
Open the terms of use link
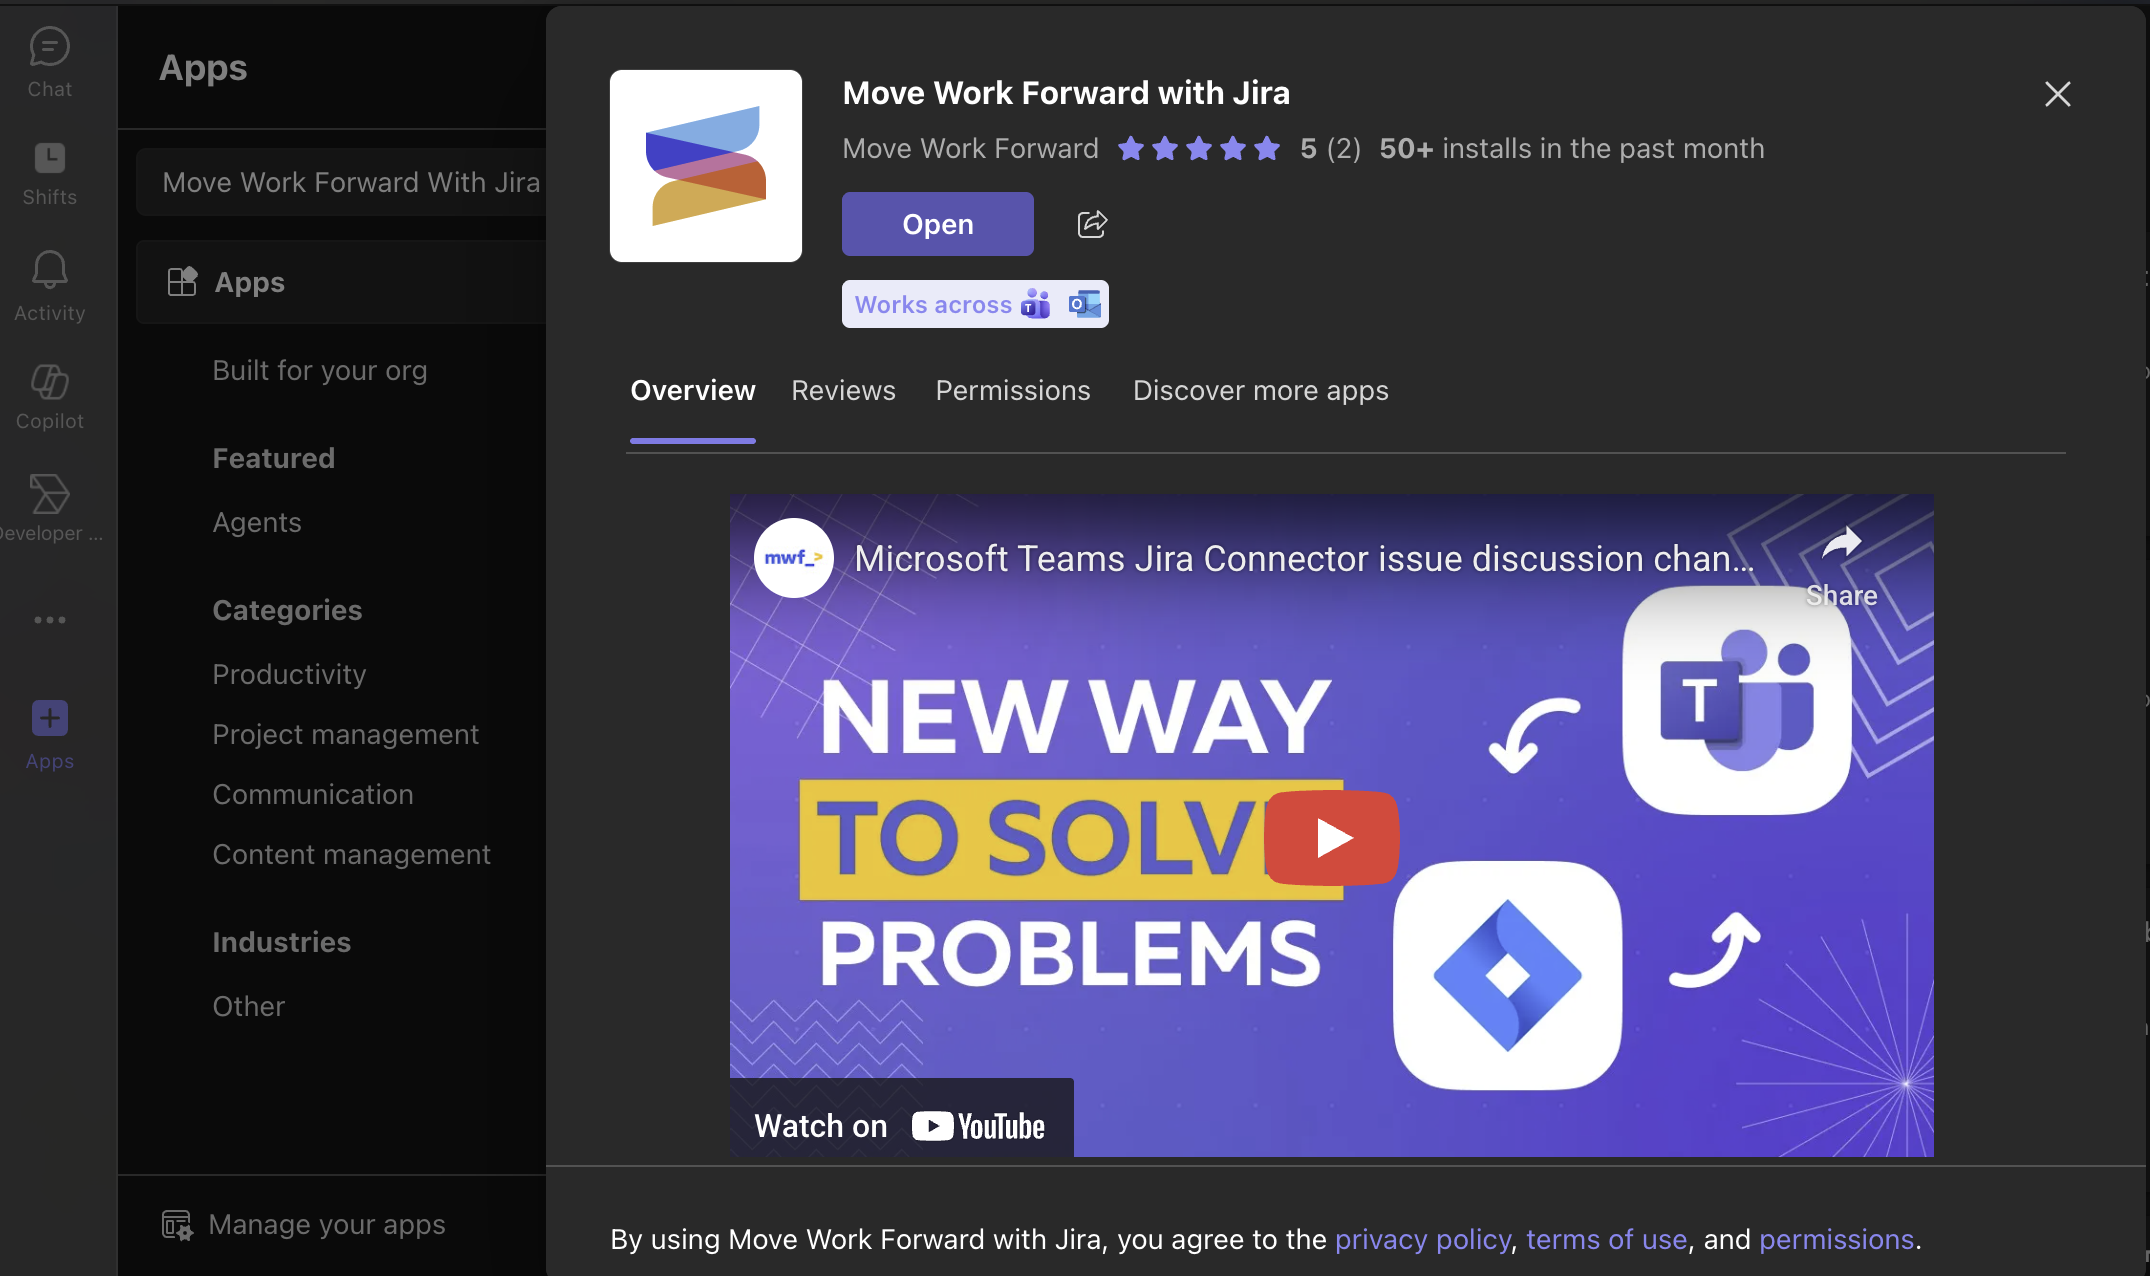click(1606, 1240)
